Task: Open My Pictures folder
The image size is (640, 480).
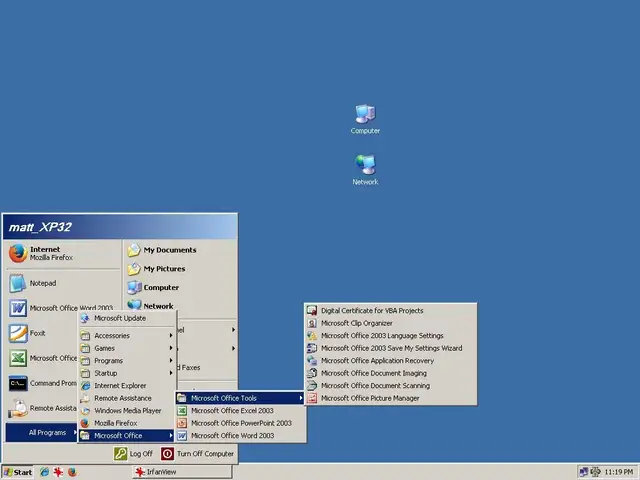Action: pos(156,269)
